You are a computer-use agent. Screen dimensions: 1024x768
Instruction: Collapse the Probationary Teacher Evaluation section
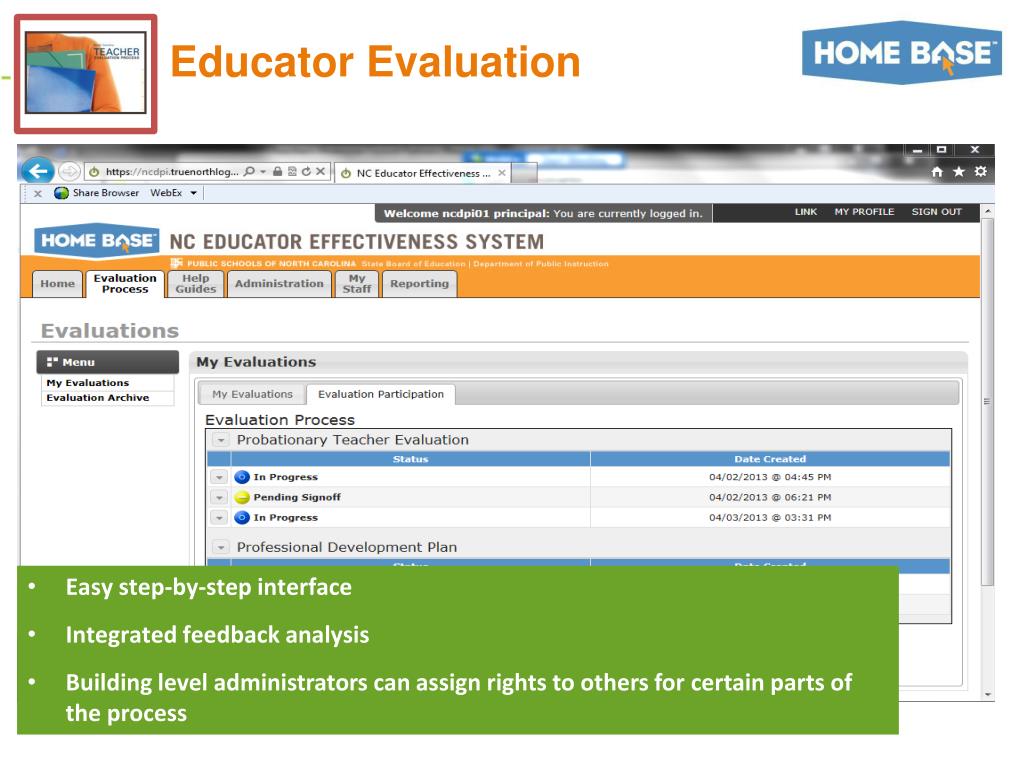[x=221, y=440]
